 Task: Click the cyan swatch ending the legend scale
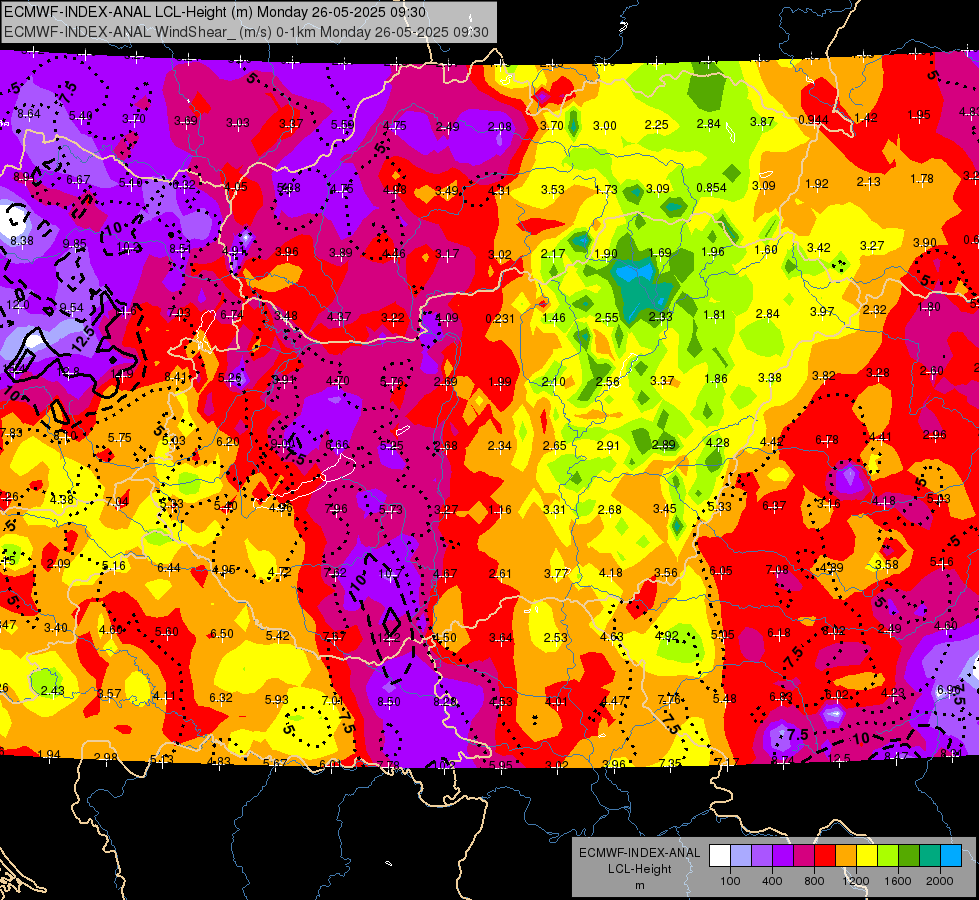pos(952,855)
